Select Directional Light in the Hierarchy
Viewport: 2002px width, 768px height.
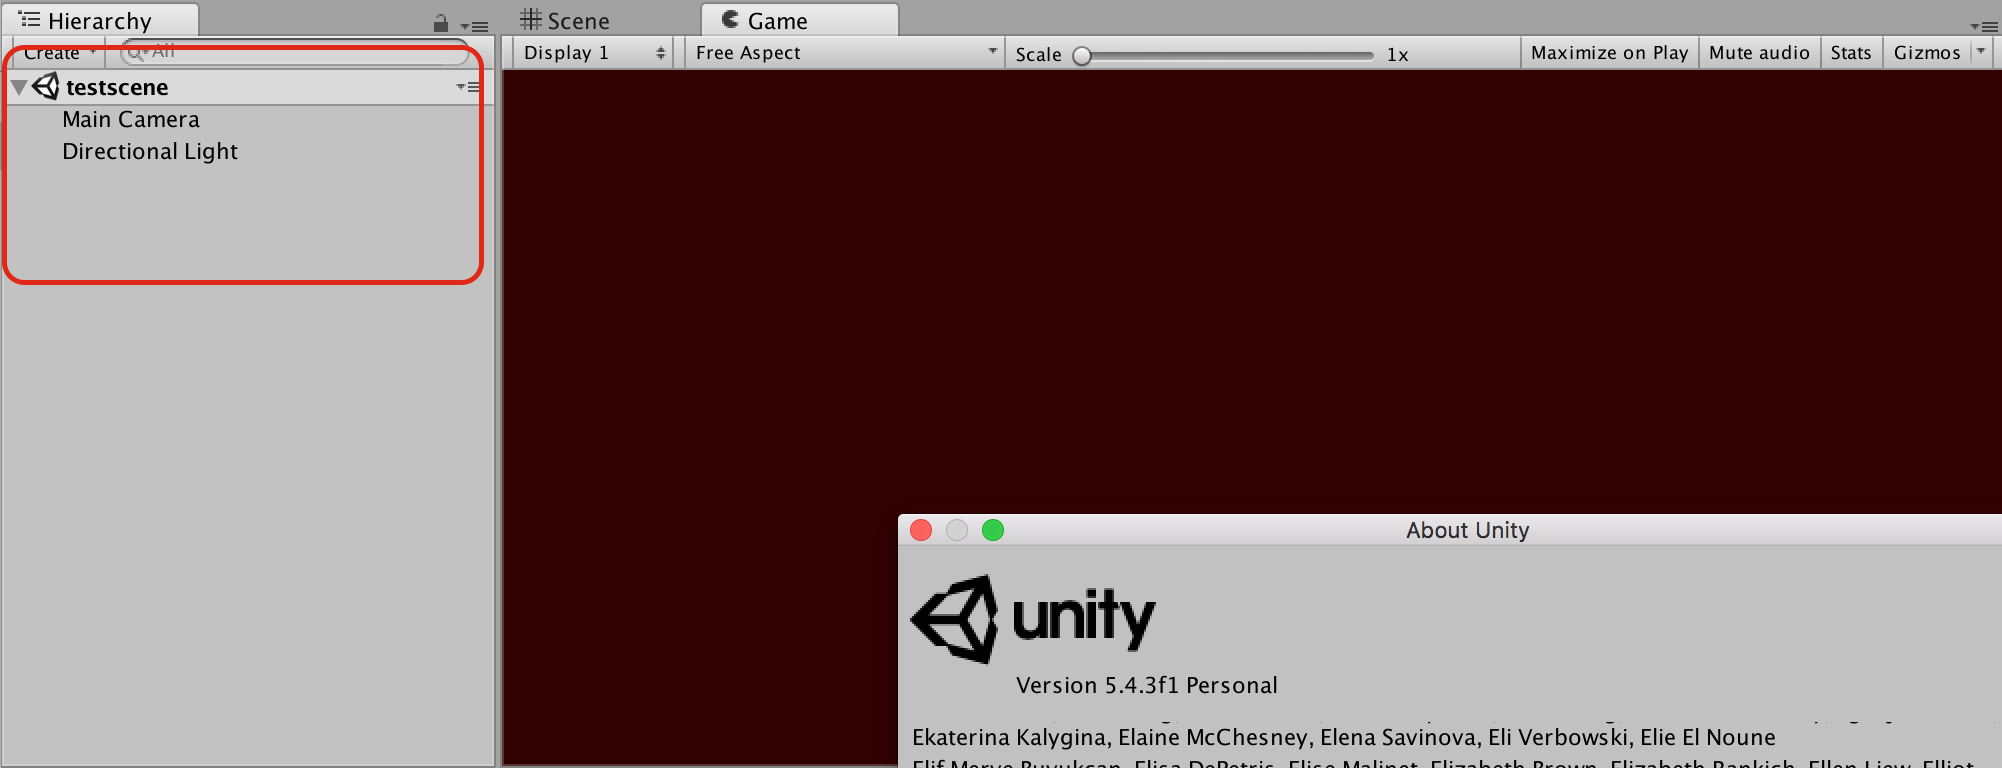click(150, 152)
